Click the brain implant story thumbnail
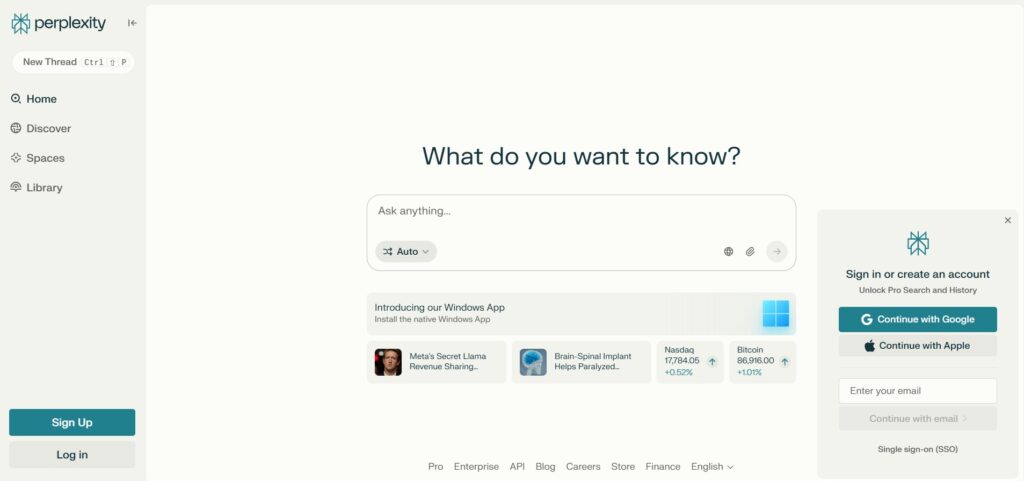Viewport: 1024px width, 481px height. tap(533, 362)
